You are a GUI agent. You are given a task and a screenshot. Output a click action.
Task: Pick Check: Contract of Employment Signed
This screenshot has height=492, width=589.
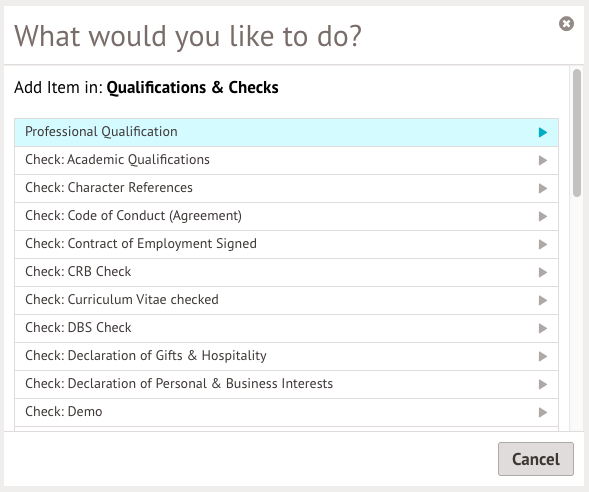286,244
